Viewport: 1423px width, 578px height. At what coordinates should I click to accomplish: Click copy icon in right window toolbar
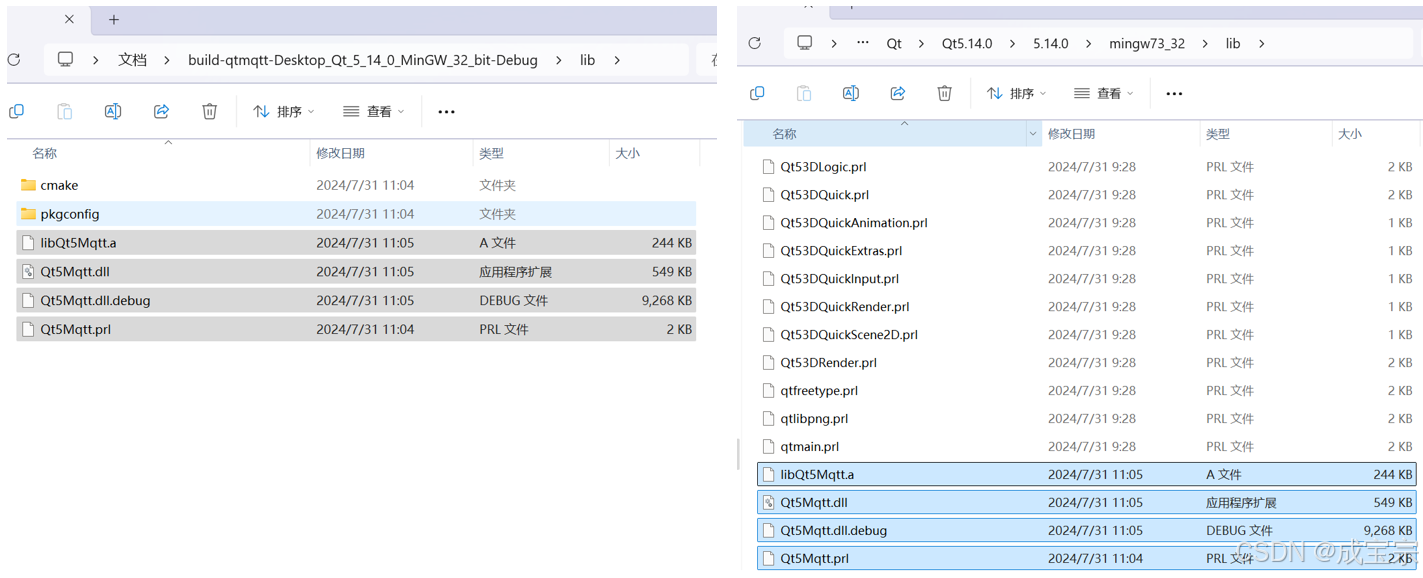[x=757, y=93]
